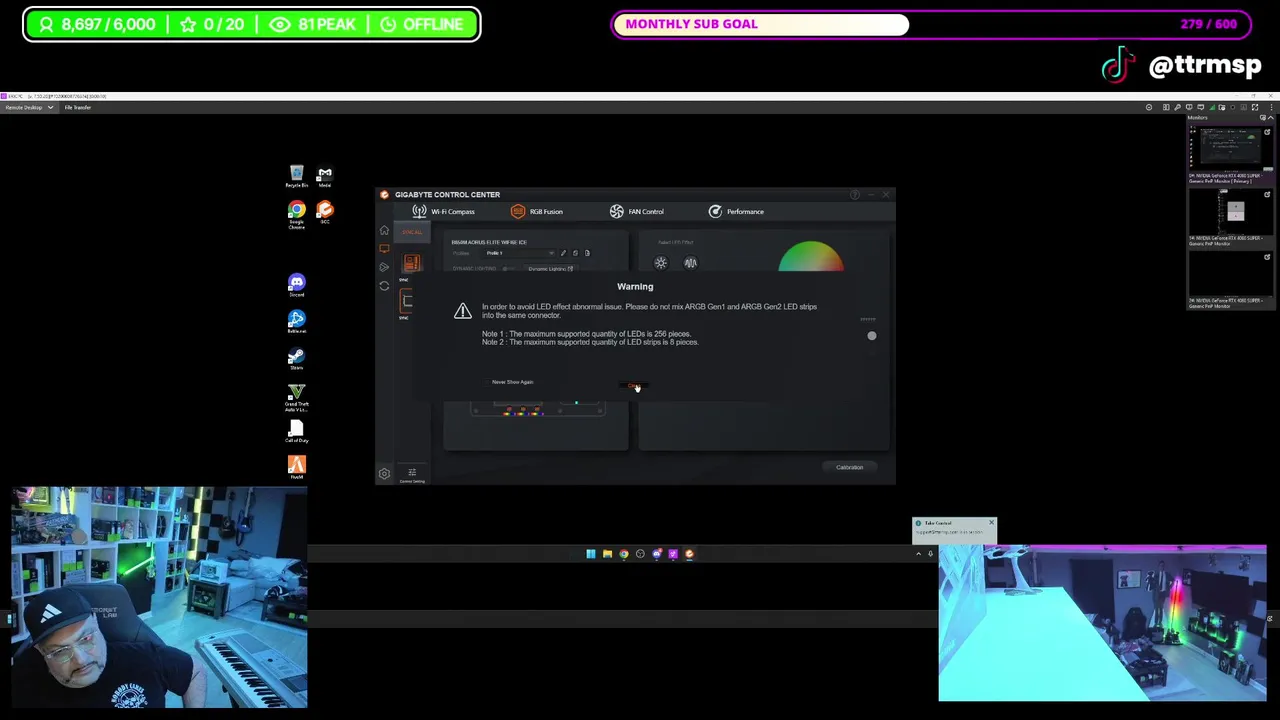Click the help question mark icon
This screenshot has width=1280, height=720.
tap(855, 195)
